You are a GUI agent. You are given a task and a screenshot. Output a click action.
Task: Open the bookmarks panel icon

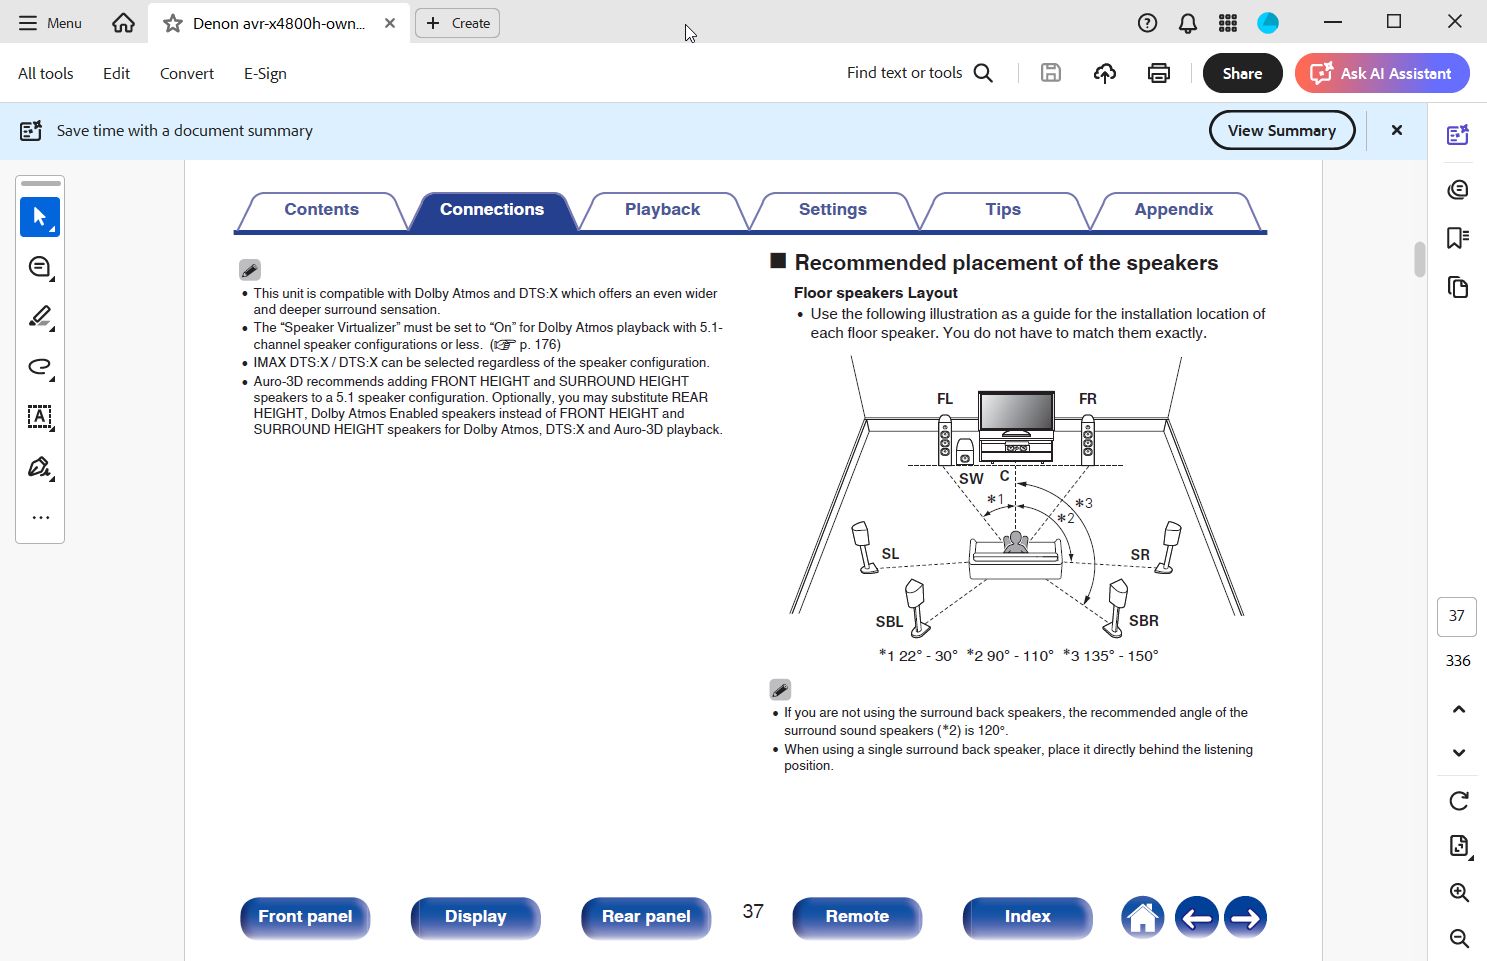(x=1458, y=238)
